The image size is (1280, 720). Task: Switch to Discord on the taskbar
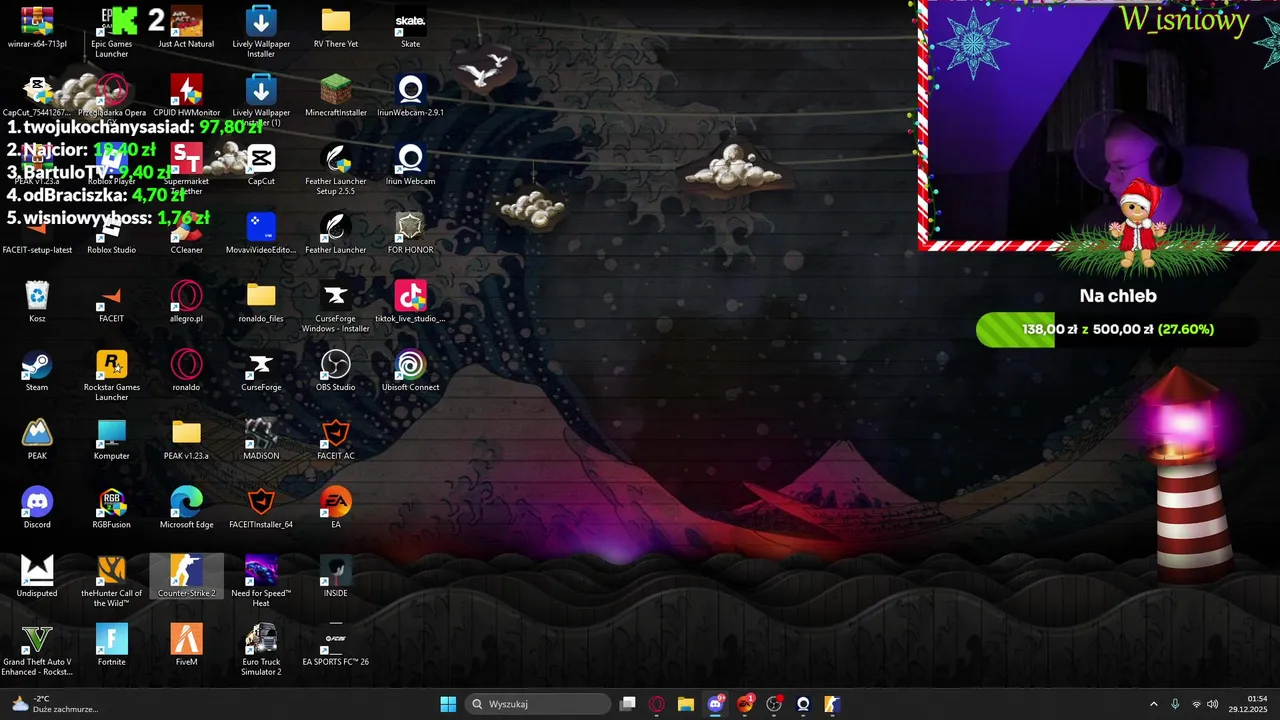click(x=715, y=704)
